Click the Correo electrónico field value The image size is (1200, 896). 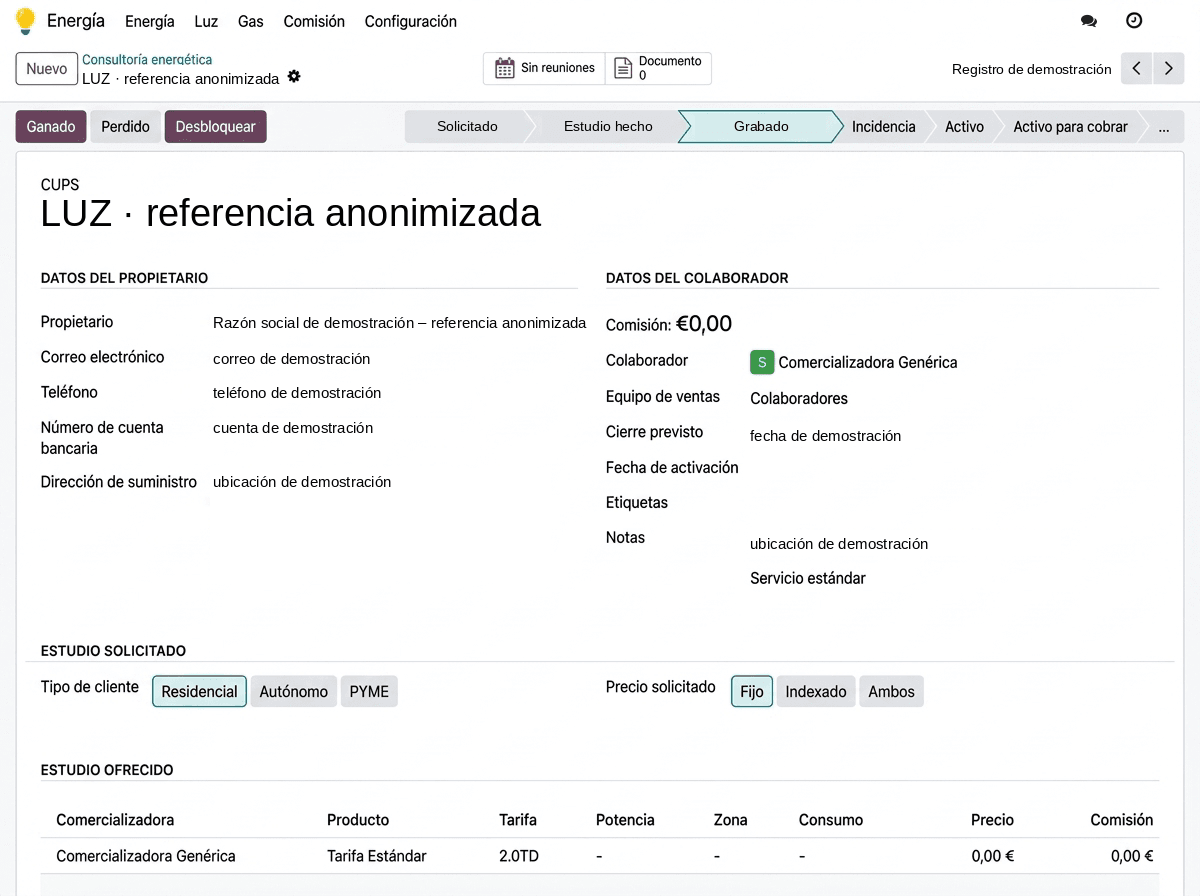click(292, 359)
